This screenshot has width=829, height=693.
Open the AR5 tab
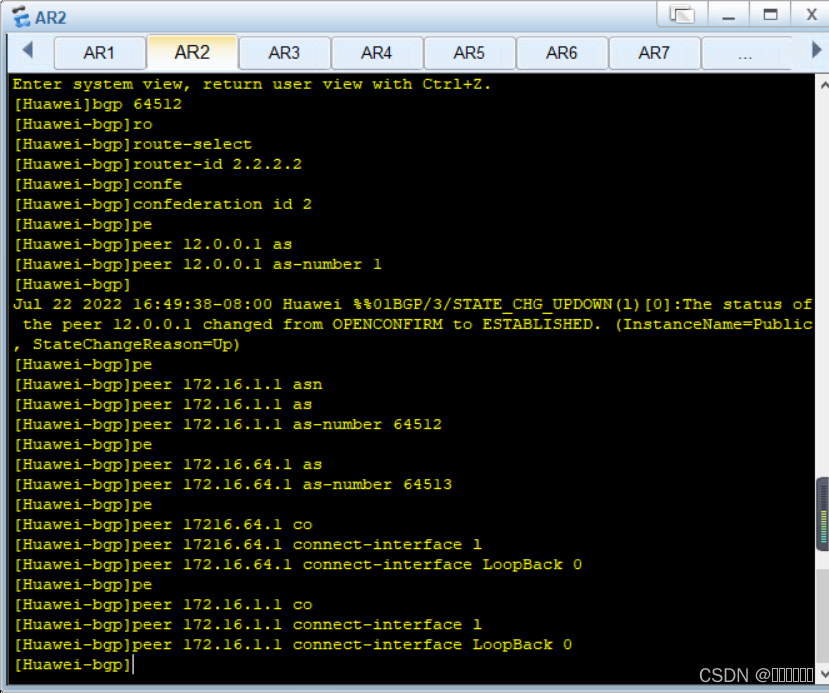tap(469, 53)
